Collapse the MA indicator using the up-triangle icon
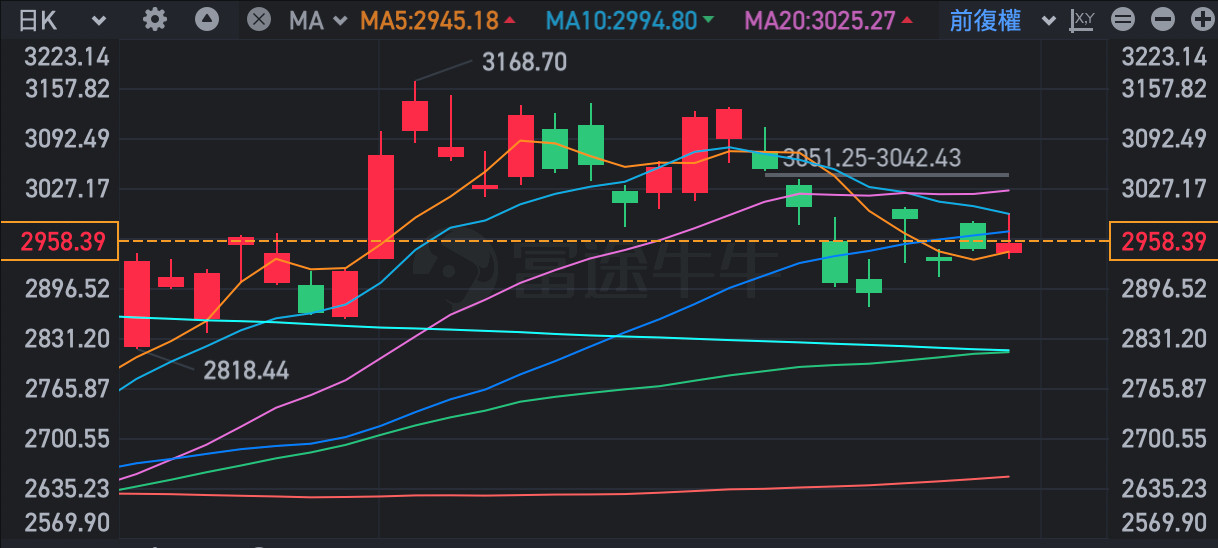Viewport: 1218px width, 548px height. coord(207,19)
